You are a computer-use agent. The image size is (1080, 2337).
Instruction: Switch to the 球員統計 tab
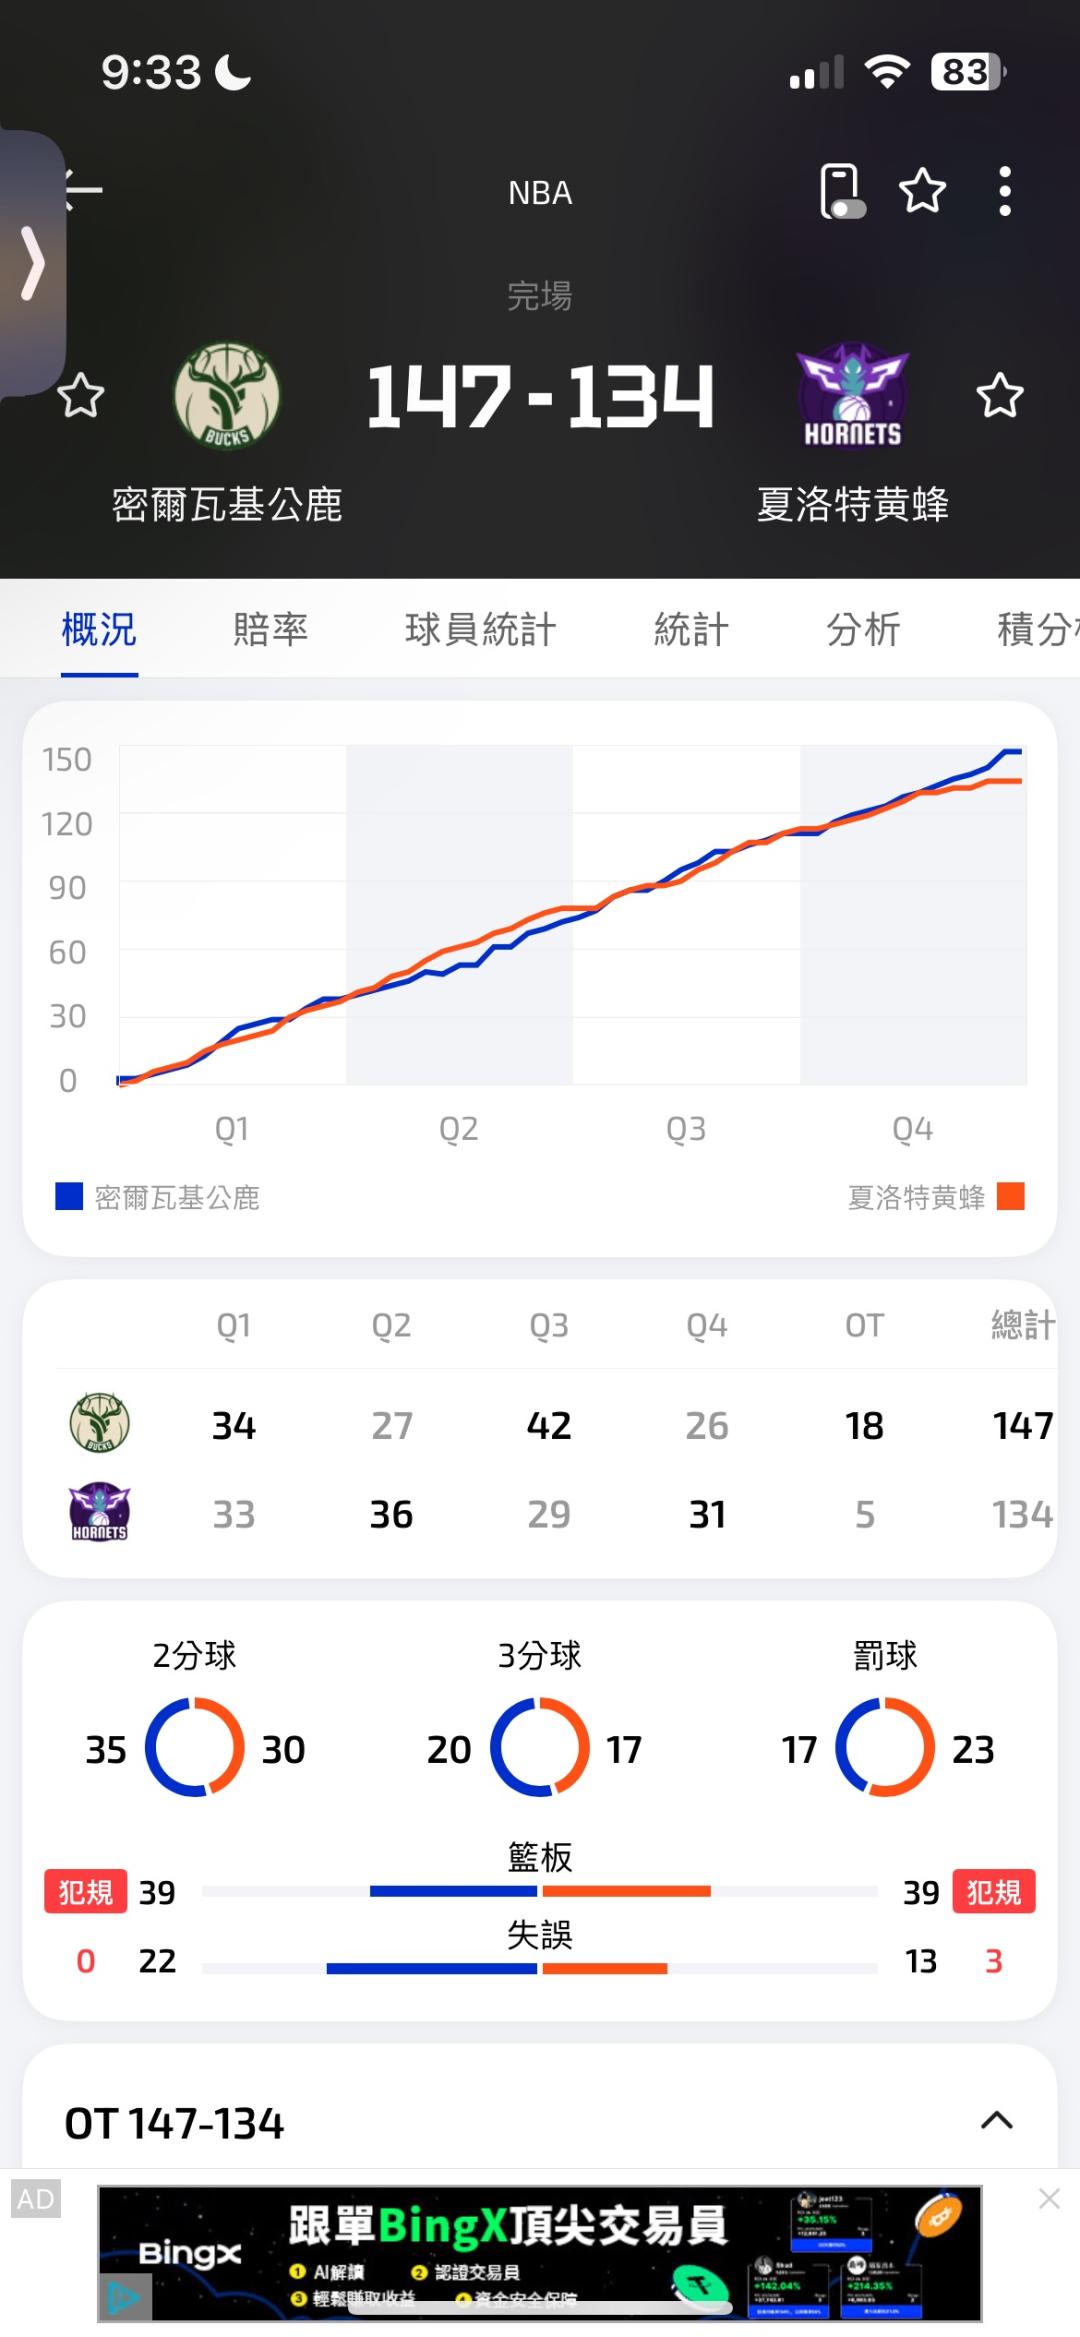click(x=480, y=630)
